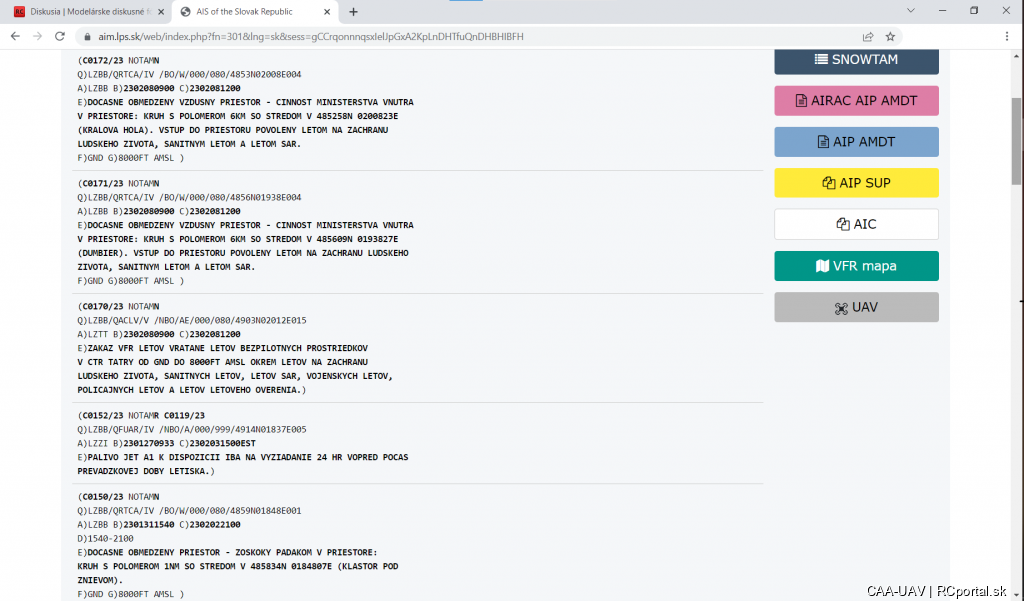Image resolution: width=1024 pixels, height=601 pixels.
Task: Click the scrollbar down arrow
Action: 1016,594
